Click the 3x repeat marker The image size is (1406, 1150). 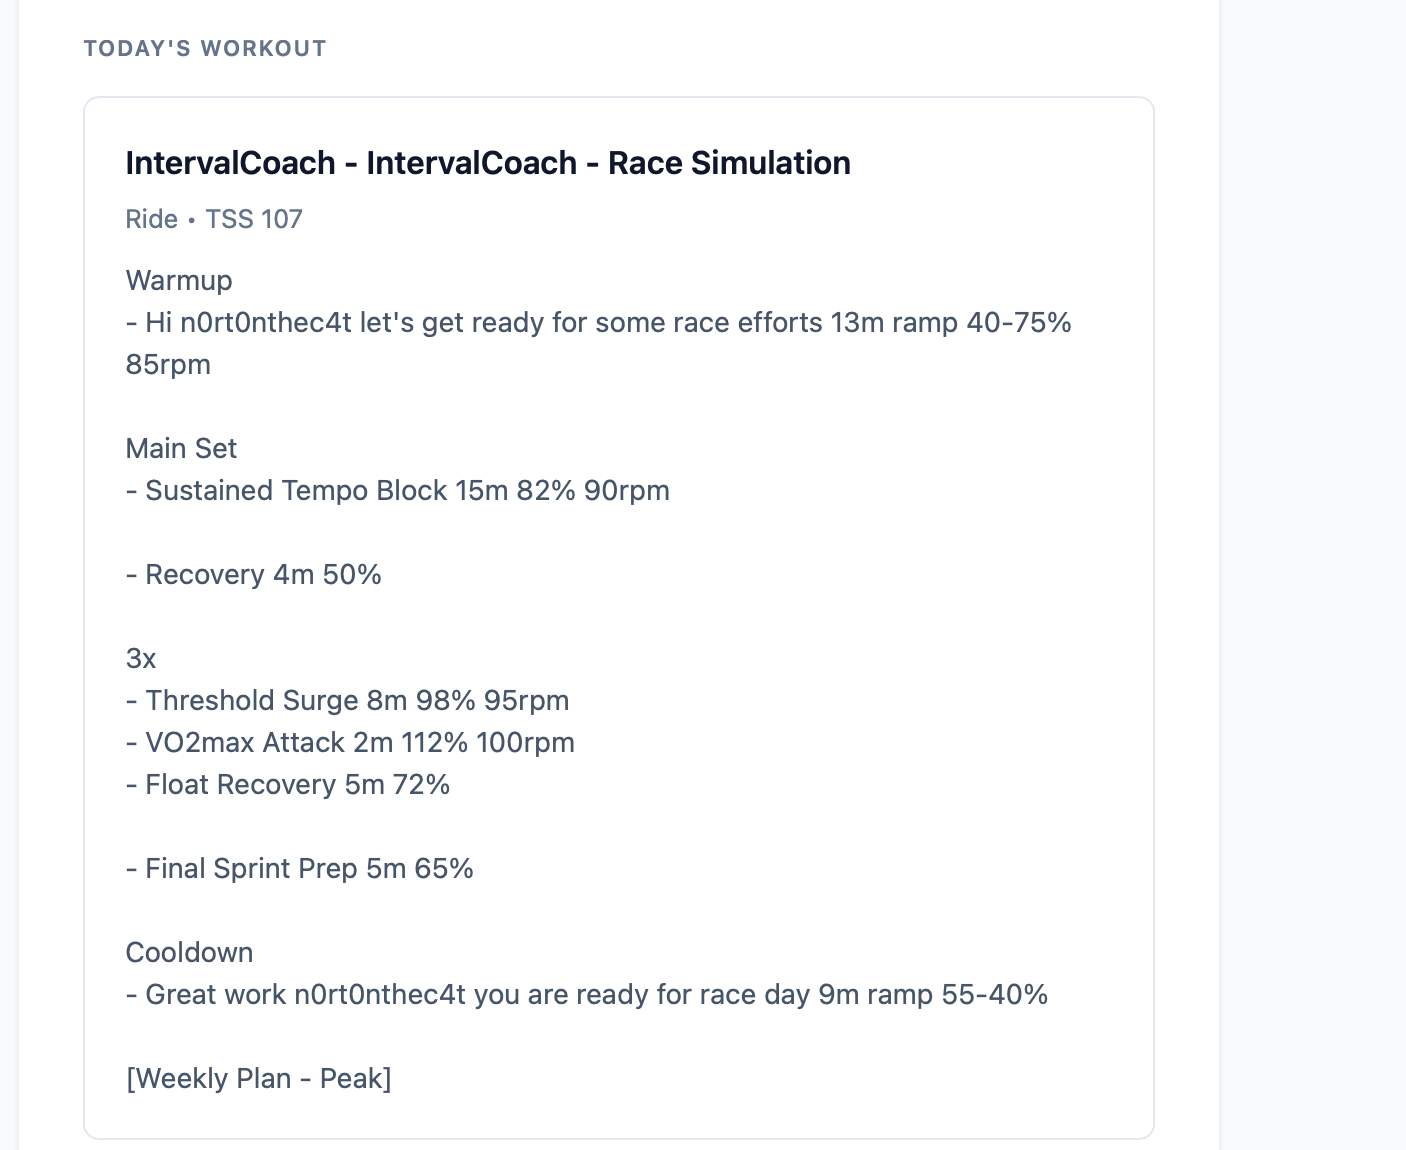point(141,658)
